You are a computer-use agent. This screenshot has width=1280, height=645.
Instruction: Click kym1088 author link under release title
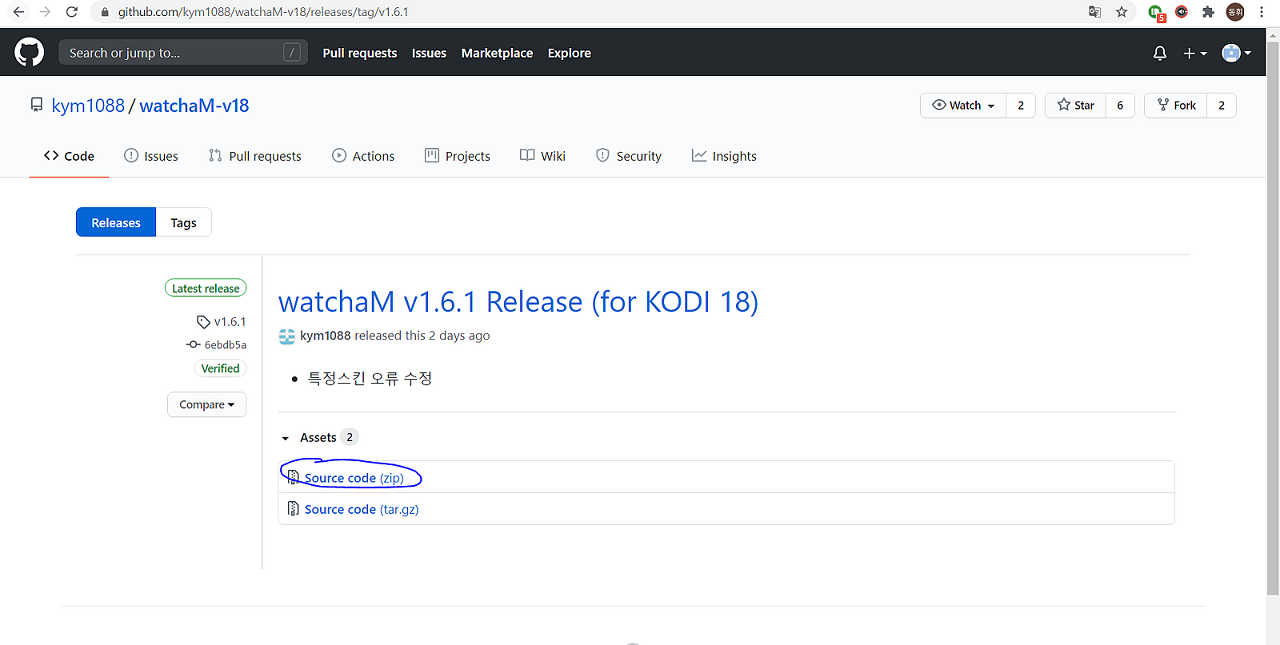(x=325, y=335)
